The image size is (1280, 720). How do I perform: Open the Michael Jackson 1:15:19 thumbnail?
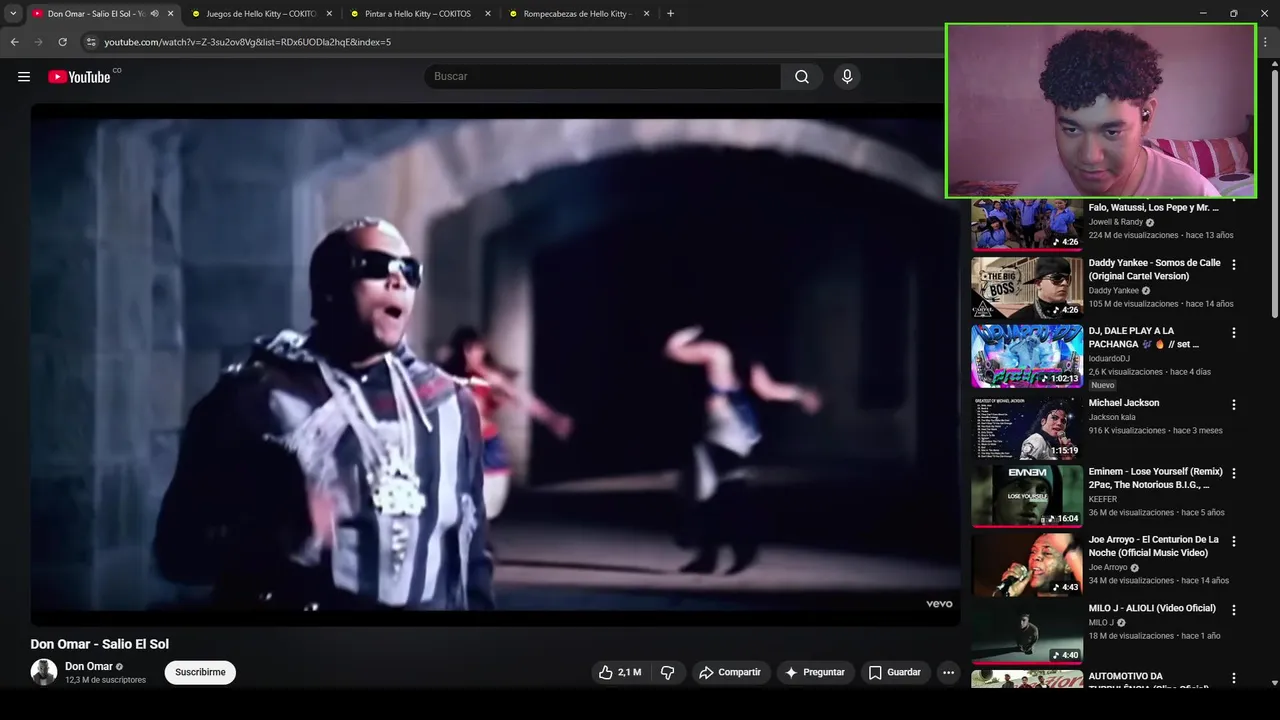(x=1027, y=428)
